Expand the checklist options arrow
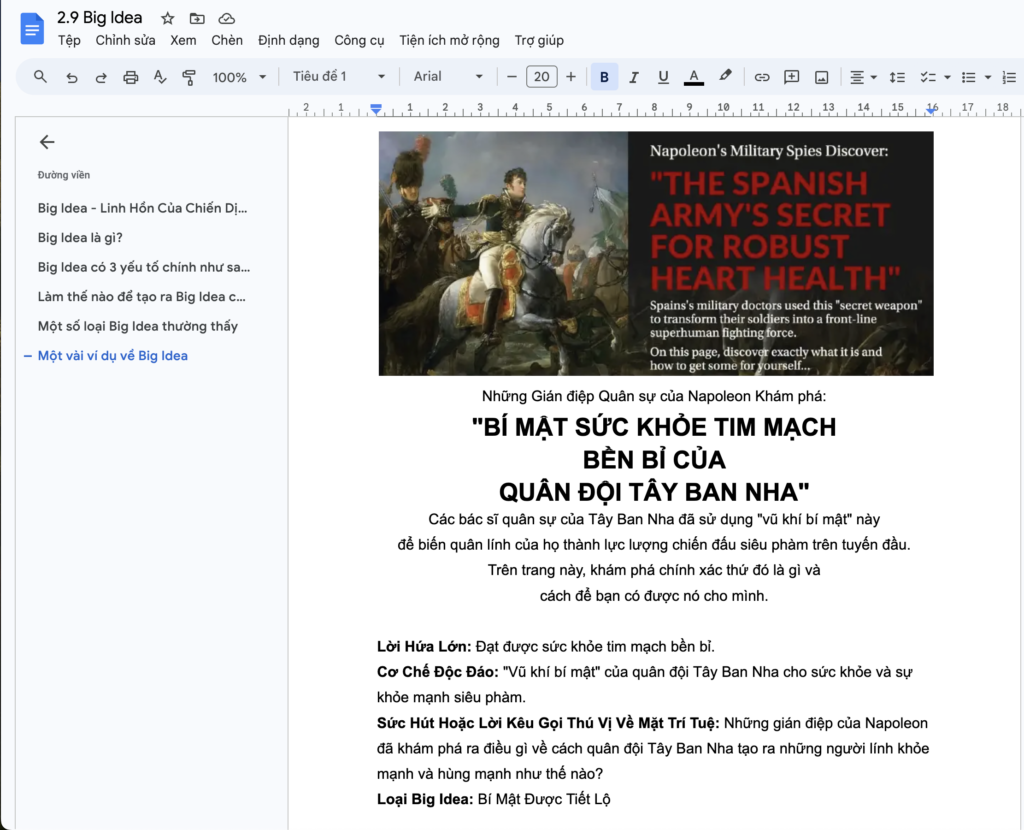The height and width of the screenshot is (830, 1024). pyautogui.click(x=948, y=77)
